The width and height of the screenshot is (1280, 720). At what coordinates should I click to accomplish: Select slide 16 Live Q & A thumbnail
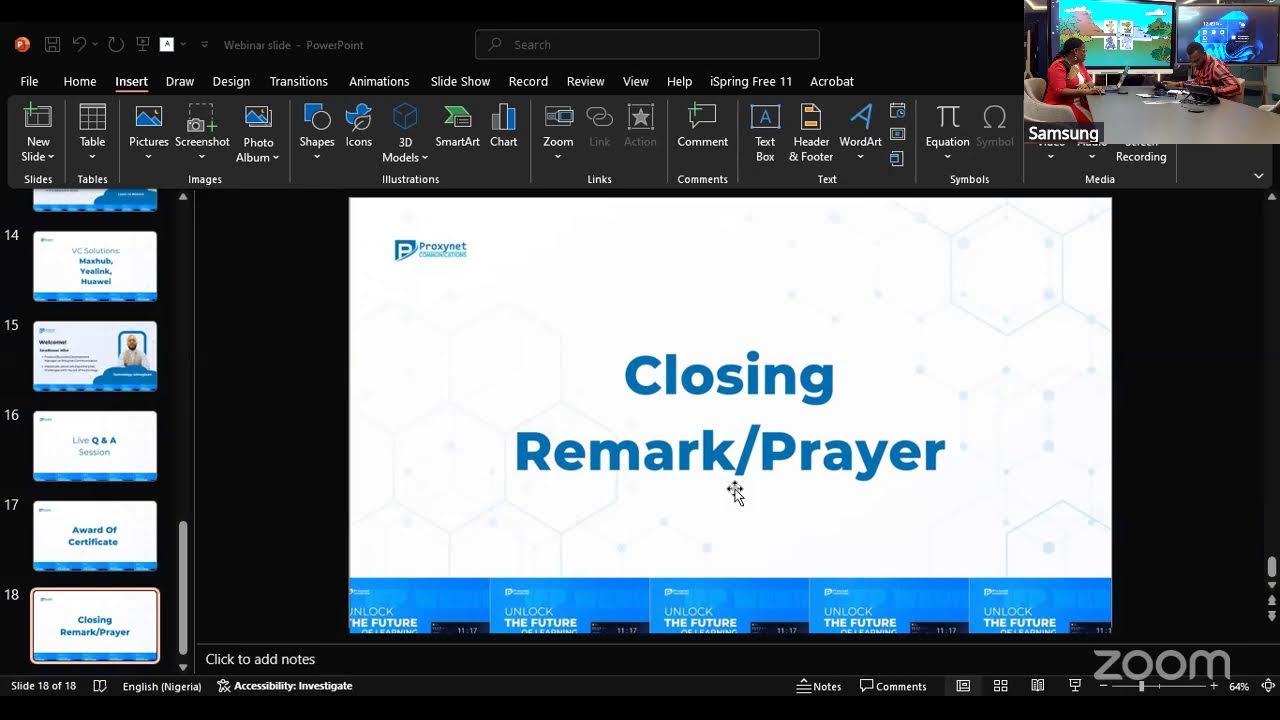[x=95, y=446]
